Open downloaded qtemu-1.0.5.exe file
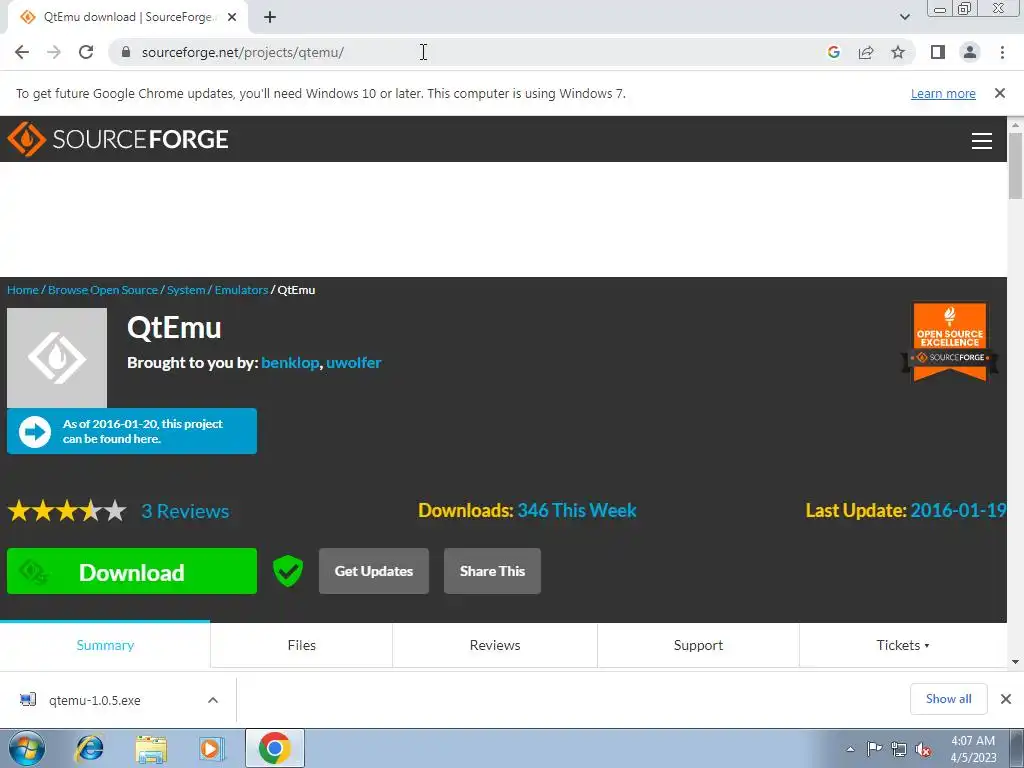This screenshot has width=1024, height=768. coord(95,700)
